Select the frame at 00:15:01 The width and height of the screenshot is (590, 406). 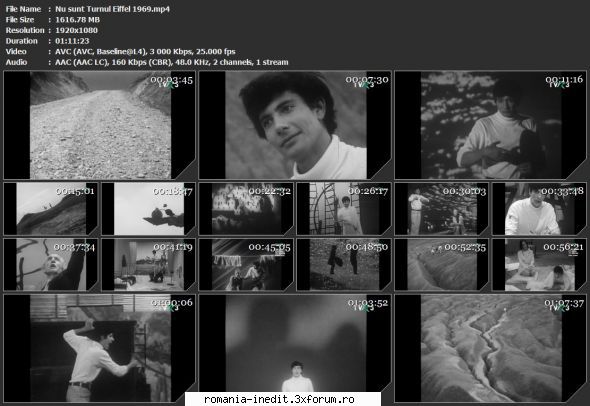51,209
